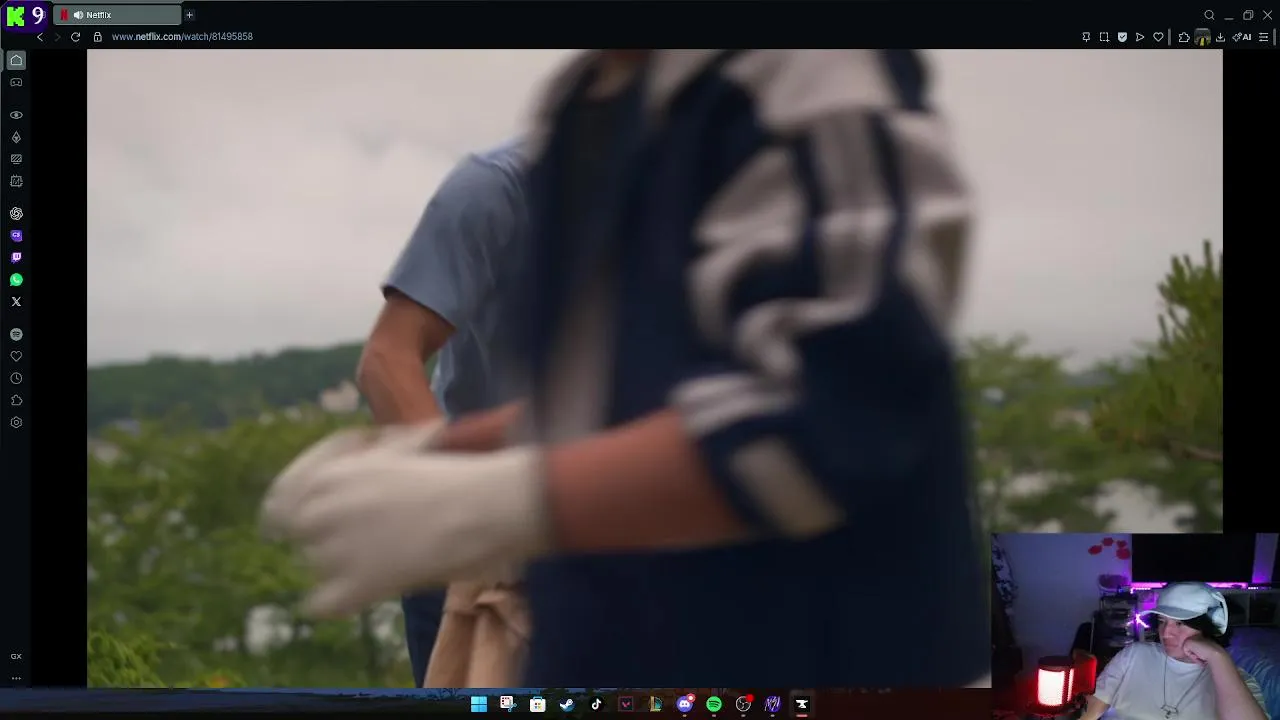Open GX Corner controller icon in sidebar

(16, 82)
